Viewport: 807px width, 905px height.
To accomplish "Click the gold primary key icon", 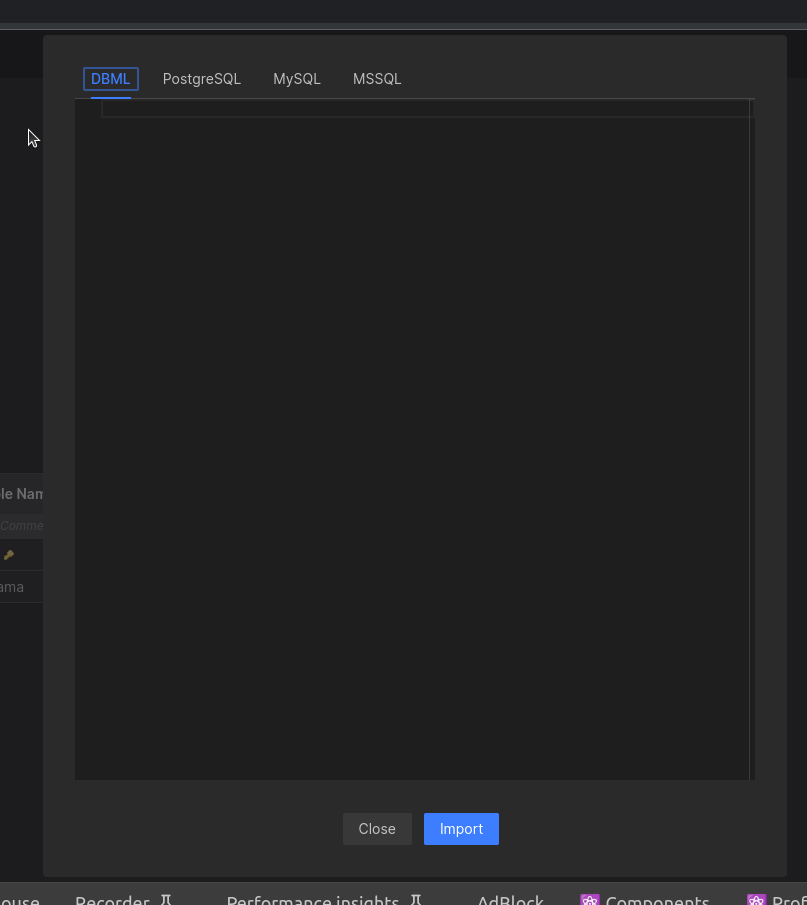I will click(x=9, y=555).
